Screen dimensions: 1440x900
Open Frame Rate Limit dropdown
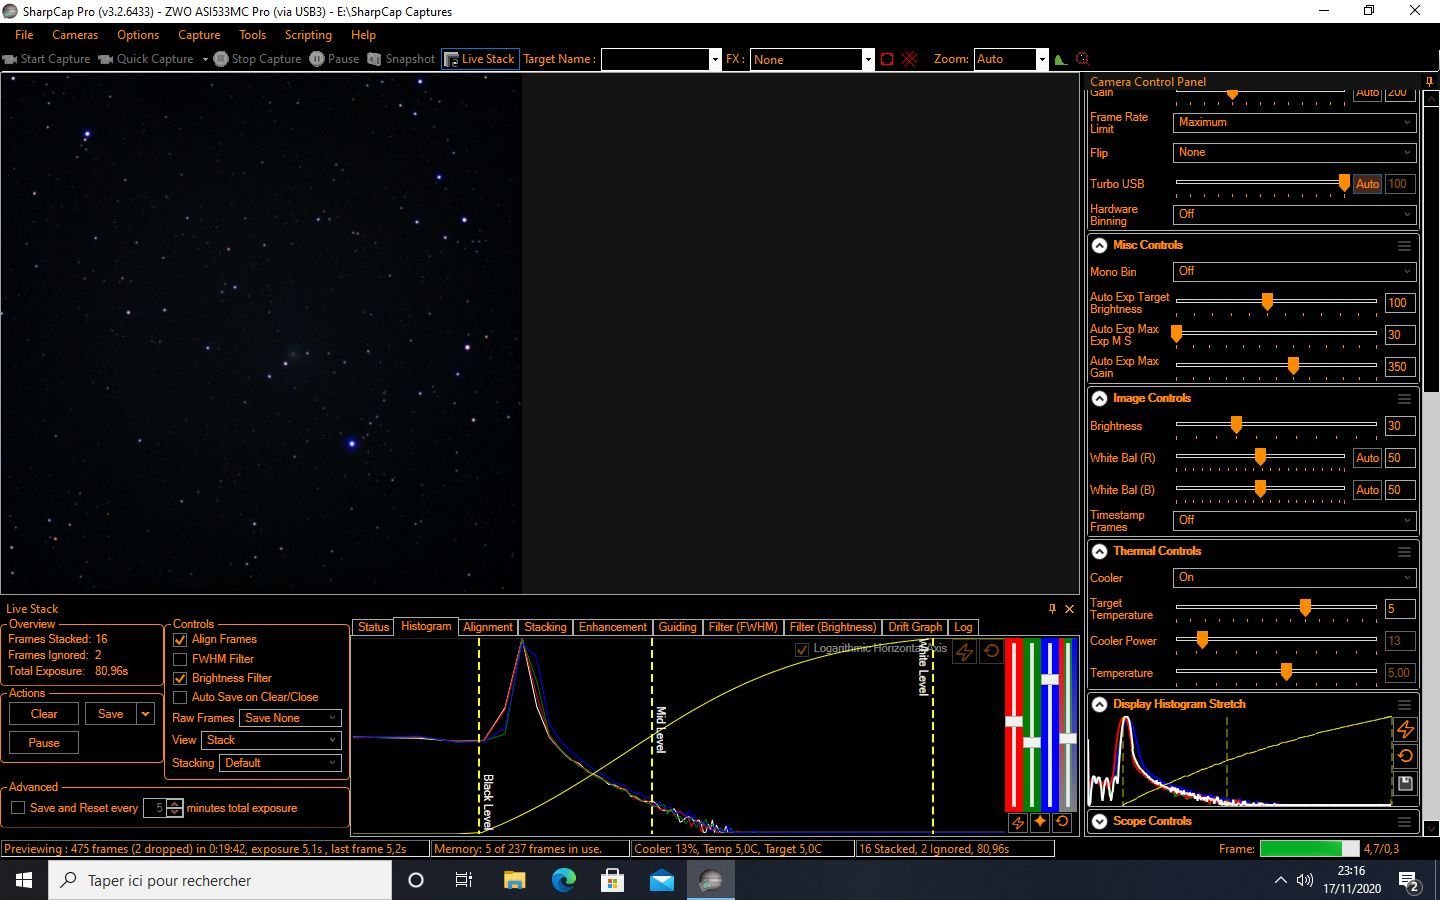pos(1294,122)
